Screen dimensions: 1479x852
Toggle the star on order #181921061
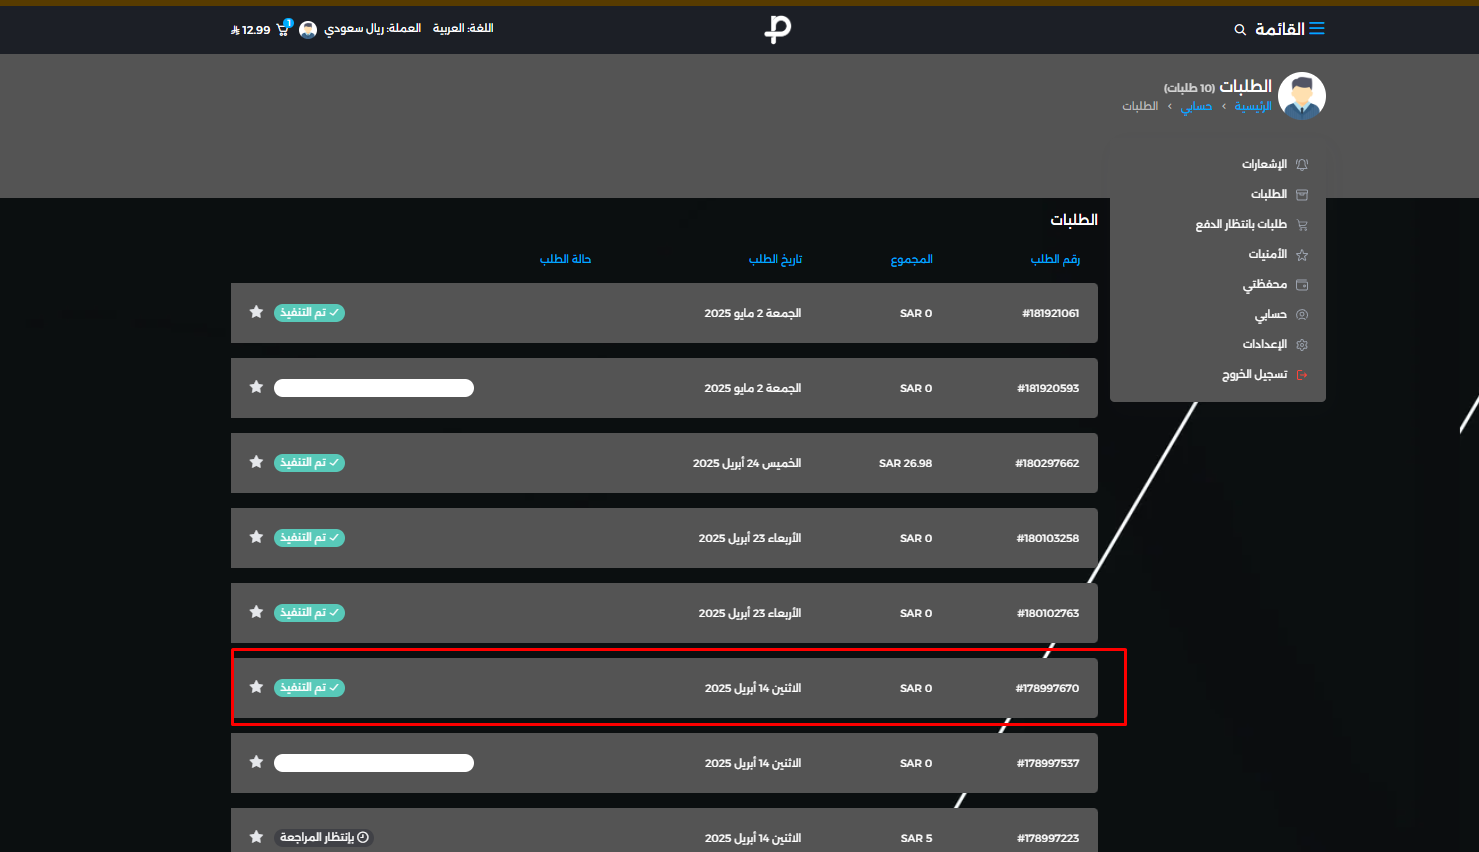pyautogui.click(x=256, y=312)
